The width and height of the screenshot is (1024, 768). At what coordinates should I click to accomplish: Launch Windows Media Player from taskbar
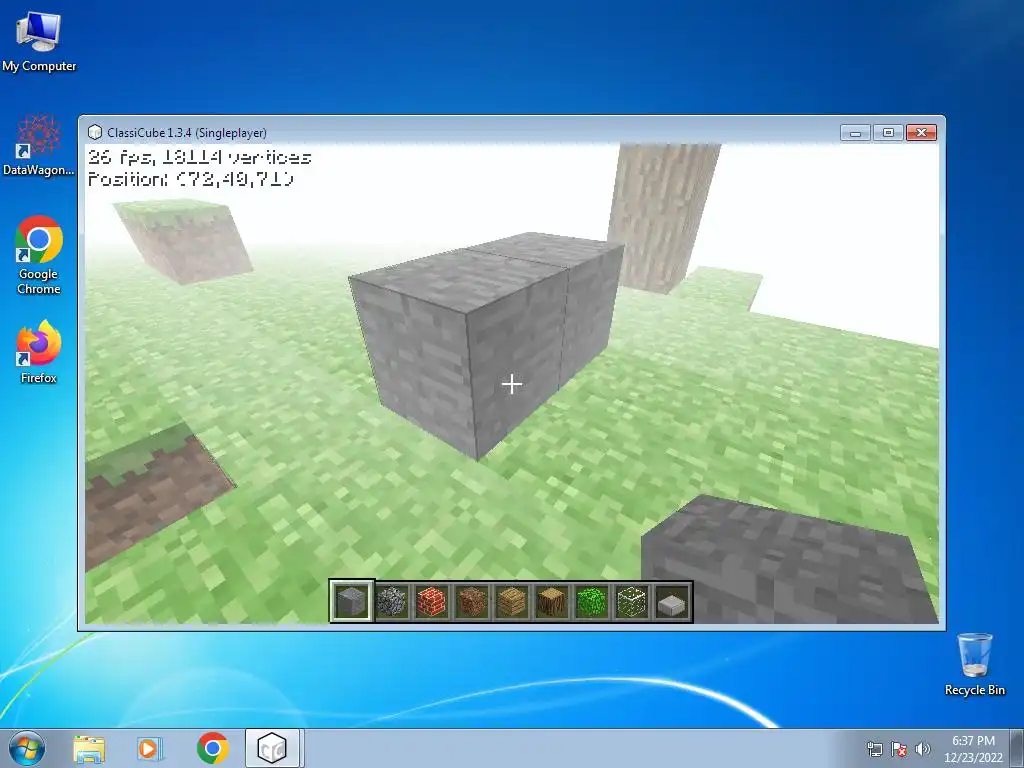click(x=150, y=748)
